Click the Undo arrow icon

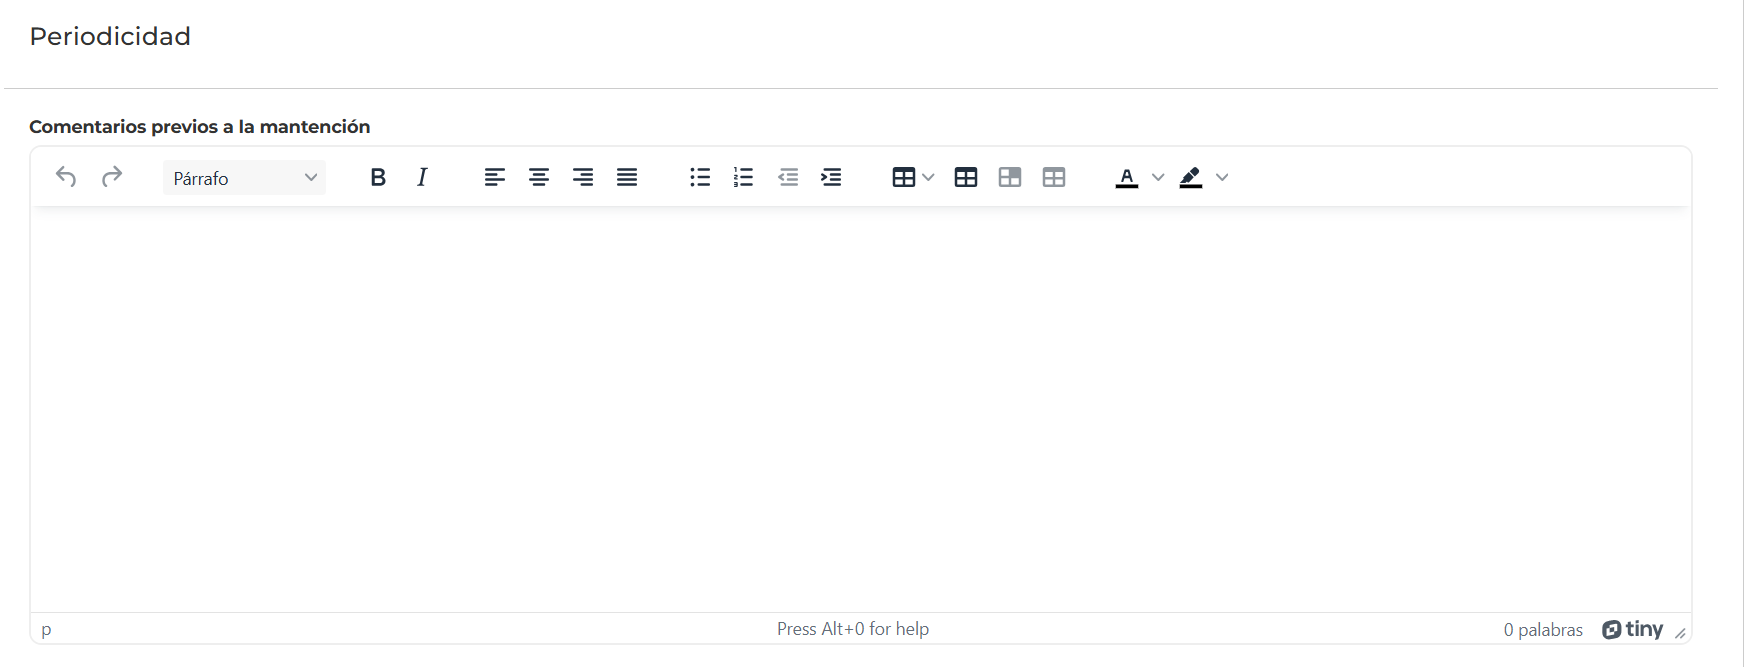click(x=66, y=177)
